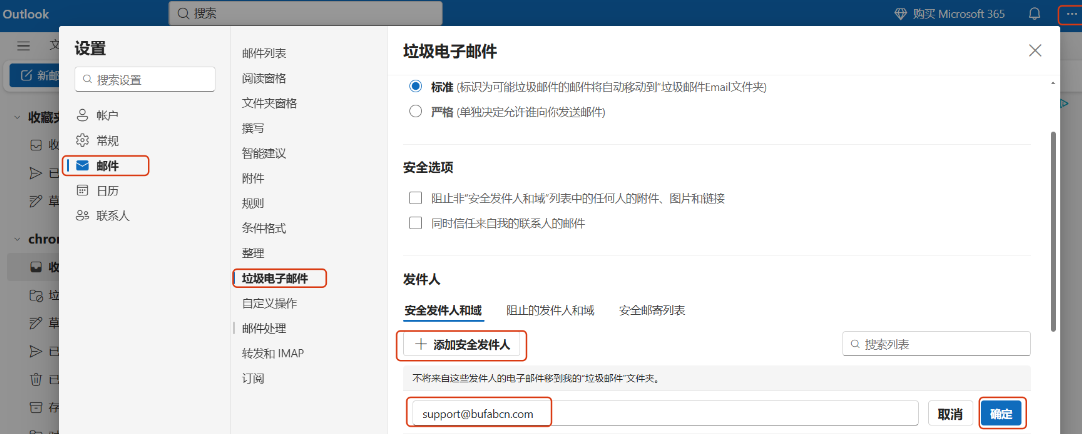Click the 添加安全发件人 button
This screenshot has width=1082, height=434.
[x=462, y=345]
